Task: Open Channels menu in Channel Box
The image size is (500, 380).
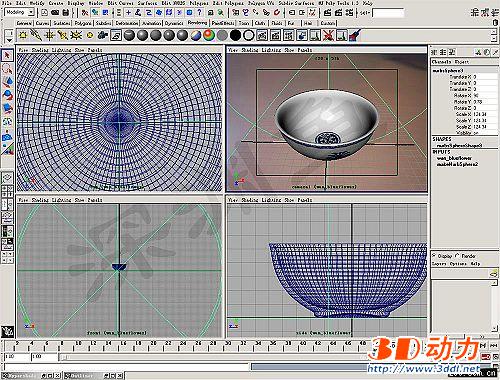Action: 441,62
